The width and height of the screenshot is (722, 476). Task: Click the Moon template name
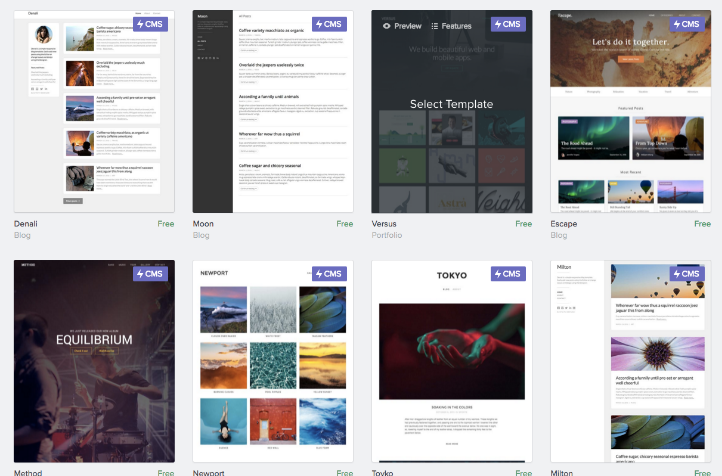pos(203,224)
